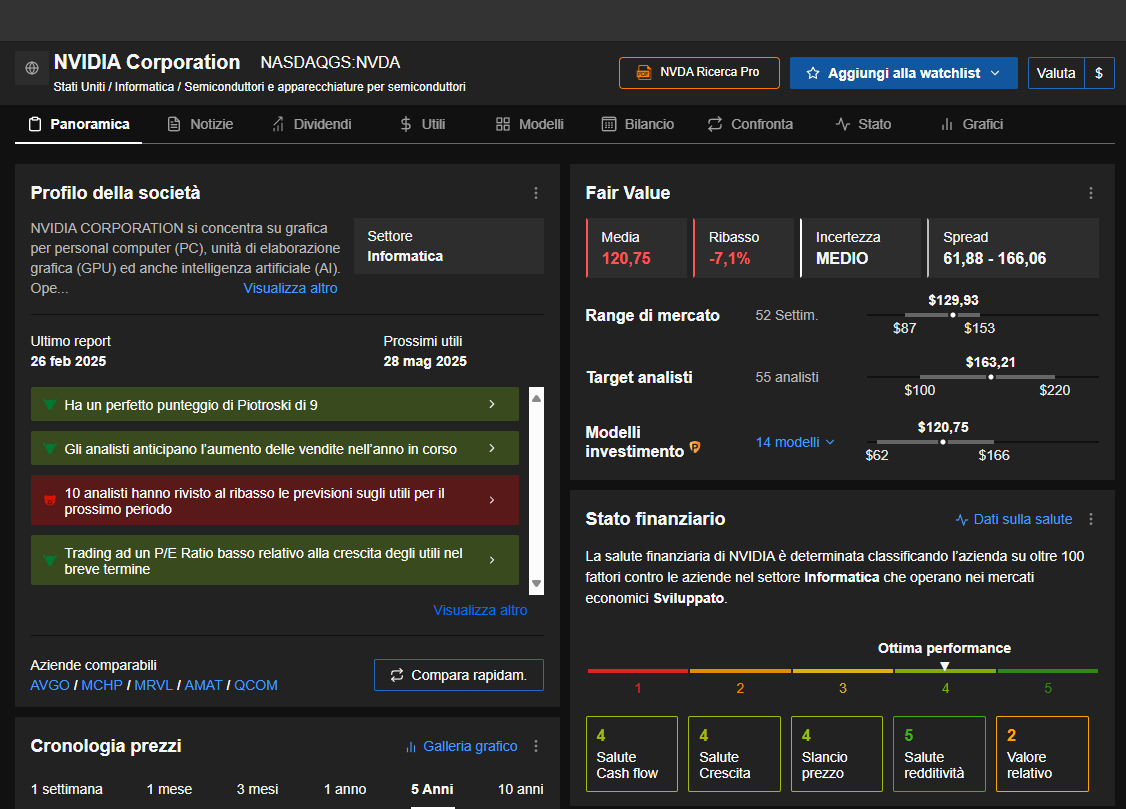Viewport: 1126px width, 809px height.
Task: Click the swap arrows icon on Compara rapidam.
Action: pos(396,675)
